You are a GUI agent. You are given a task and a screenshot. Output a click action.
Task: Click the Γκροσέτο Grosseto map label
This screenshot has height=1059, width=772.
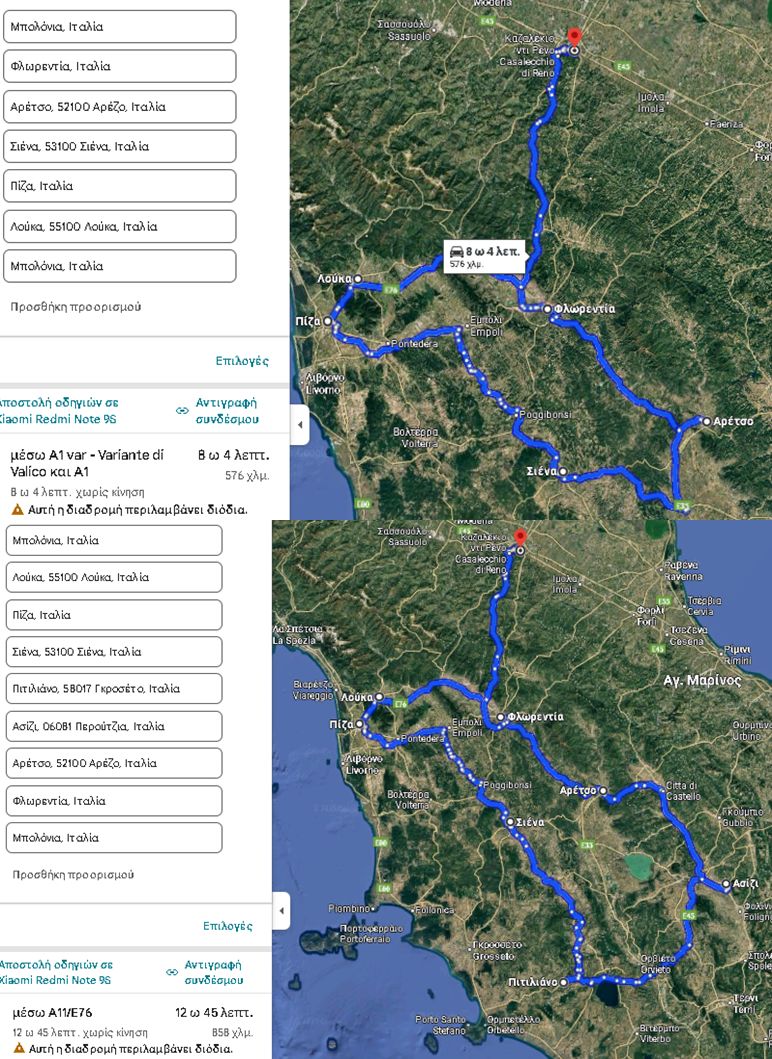pos(497,948)
